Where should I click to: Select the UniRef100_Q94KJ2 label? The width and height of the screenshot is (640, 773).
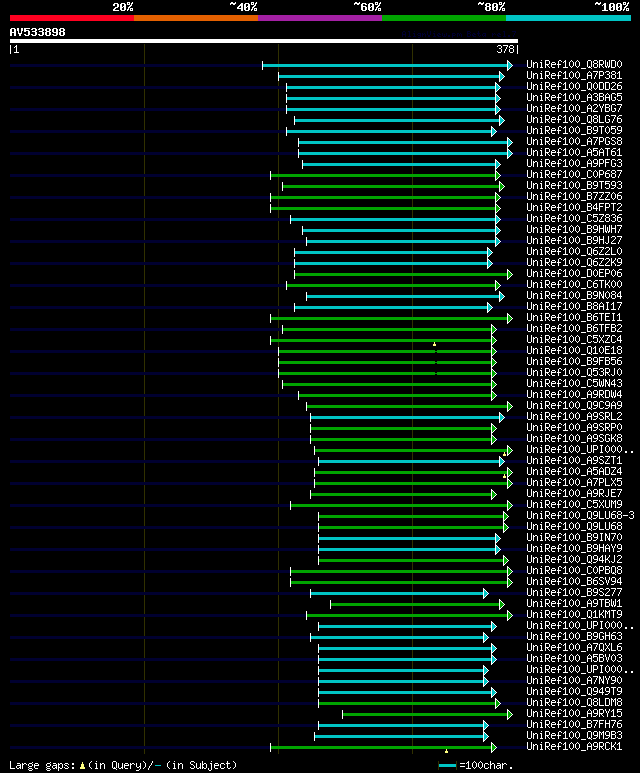click(574, 560)
